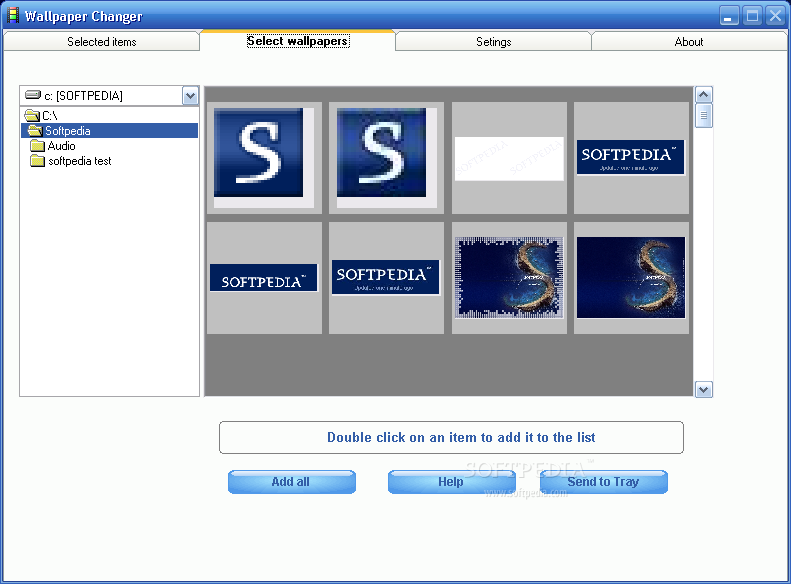Select the second S logo thumbnail

[x=386, y=158]
